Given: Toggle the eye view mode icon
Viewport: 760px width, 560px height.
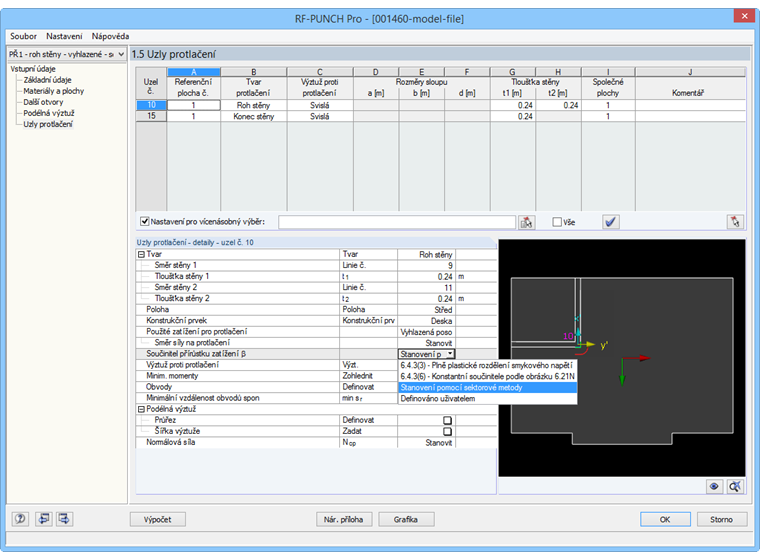Looking at the screenshot, I should click(x=714, y=486).
